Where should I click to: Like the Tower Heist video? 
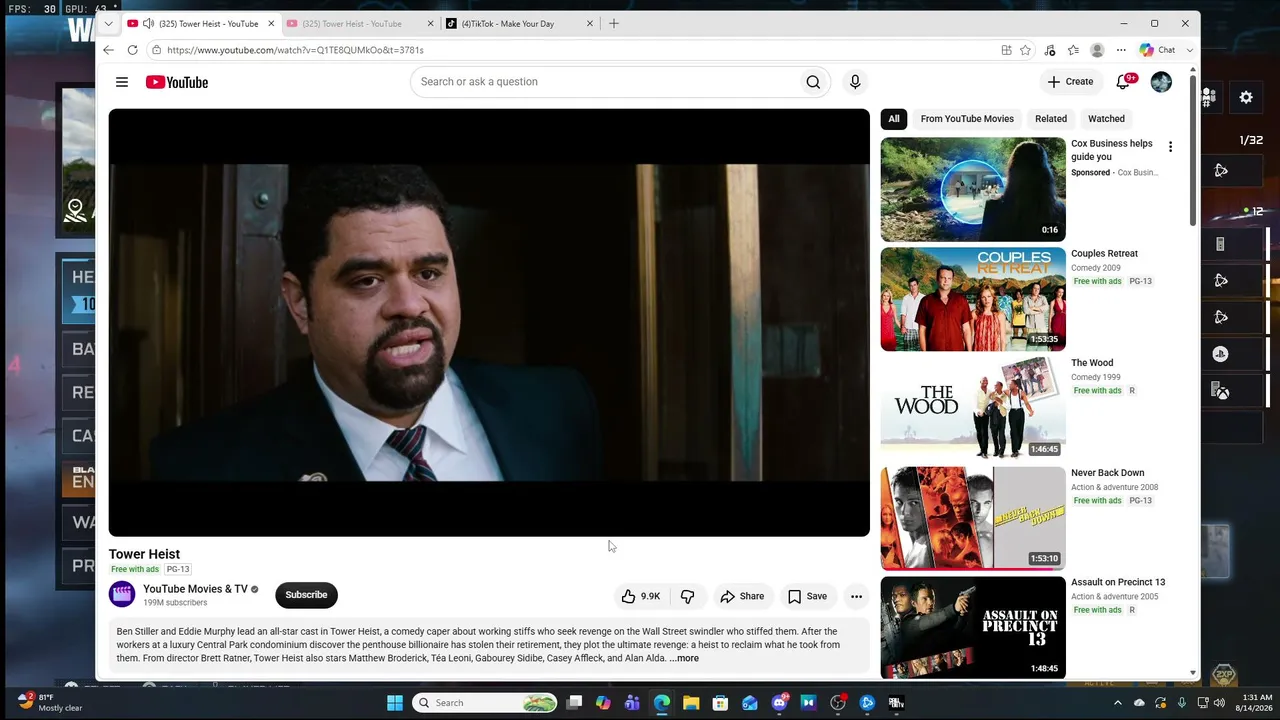coord(640,596)
